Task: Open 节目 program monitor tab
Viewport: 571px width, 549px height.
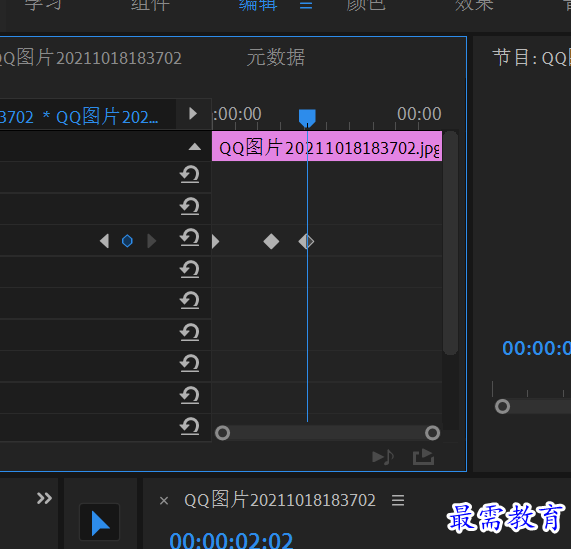Action: click(531, 58)
